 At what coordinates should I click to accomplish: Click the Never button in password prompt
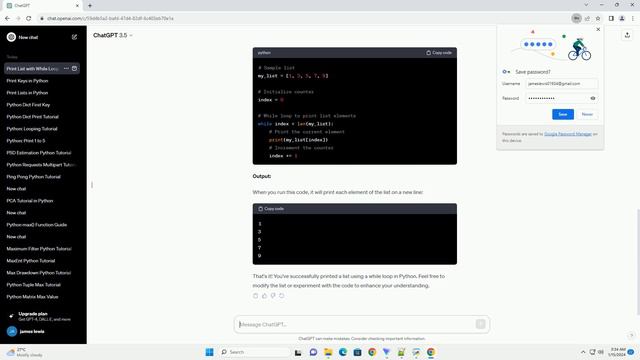pyautogui.click(x=587, y=114)
